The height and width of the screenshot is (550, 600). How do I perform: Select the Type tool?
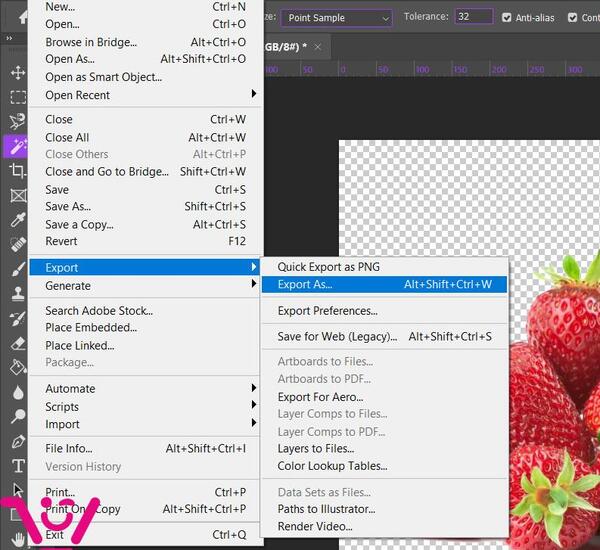(18, 466)
